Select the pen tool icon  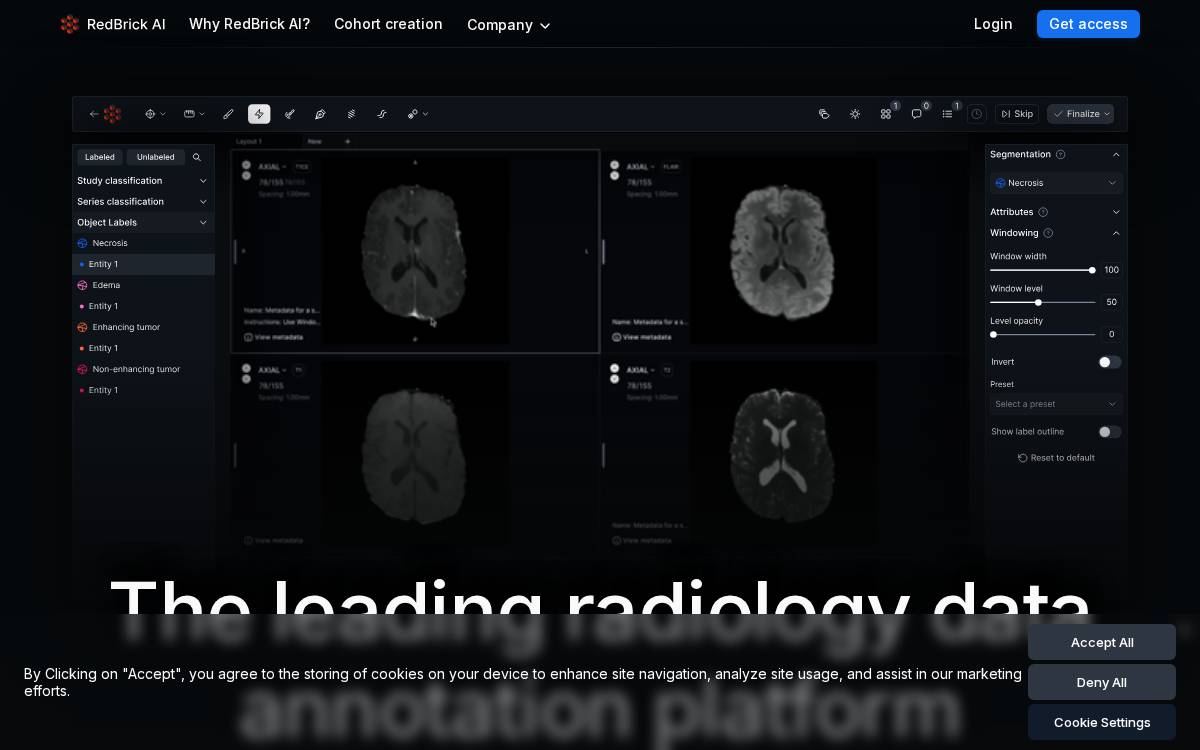pos(320,114)
